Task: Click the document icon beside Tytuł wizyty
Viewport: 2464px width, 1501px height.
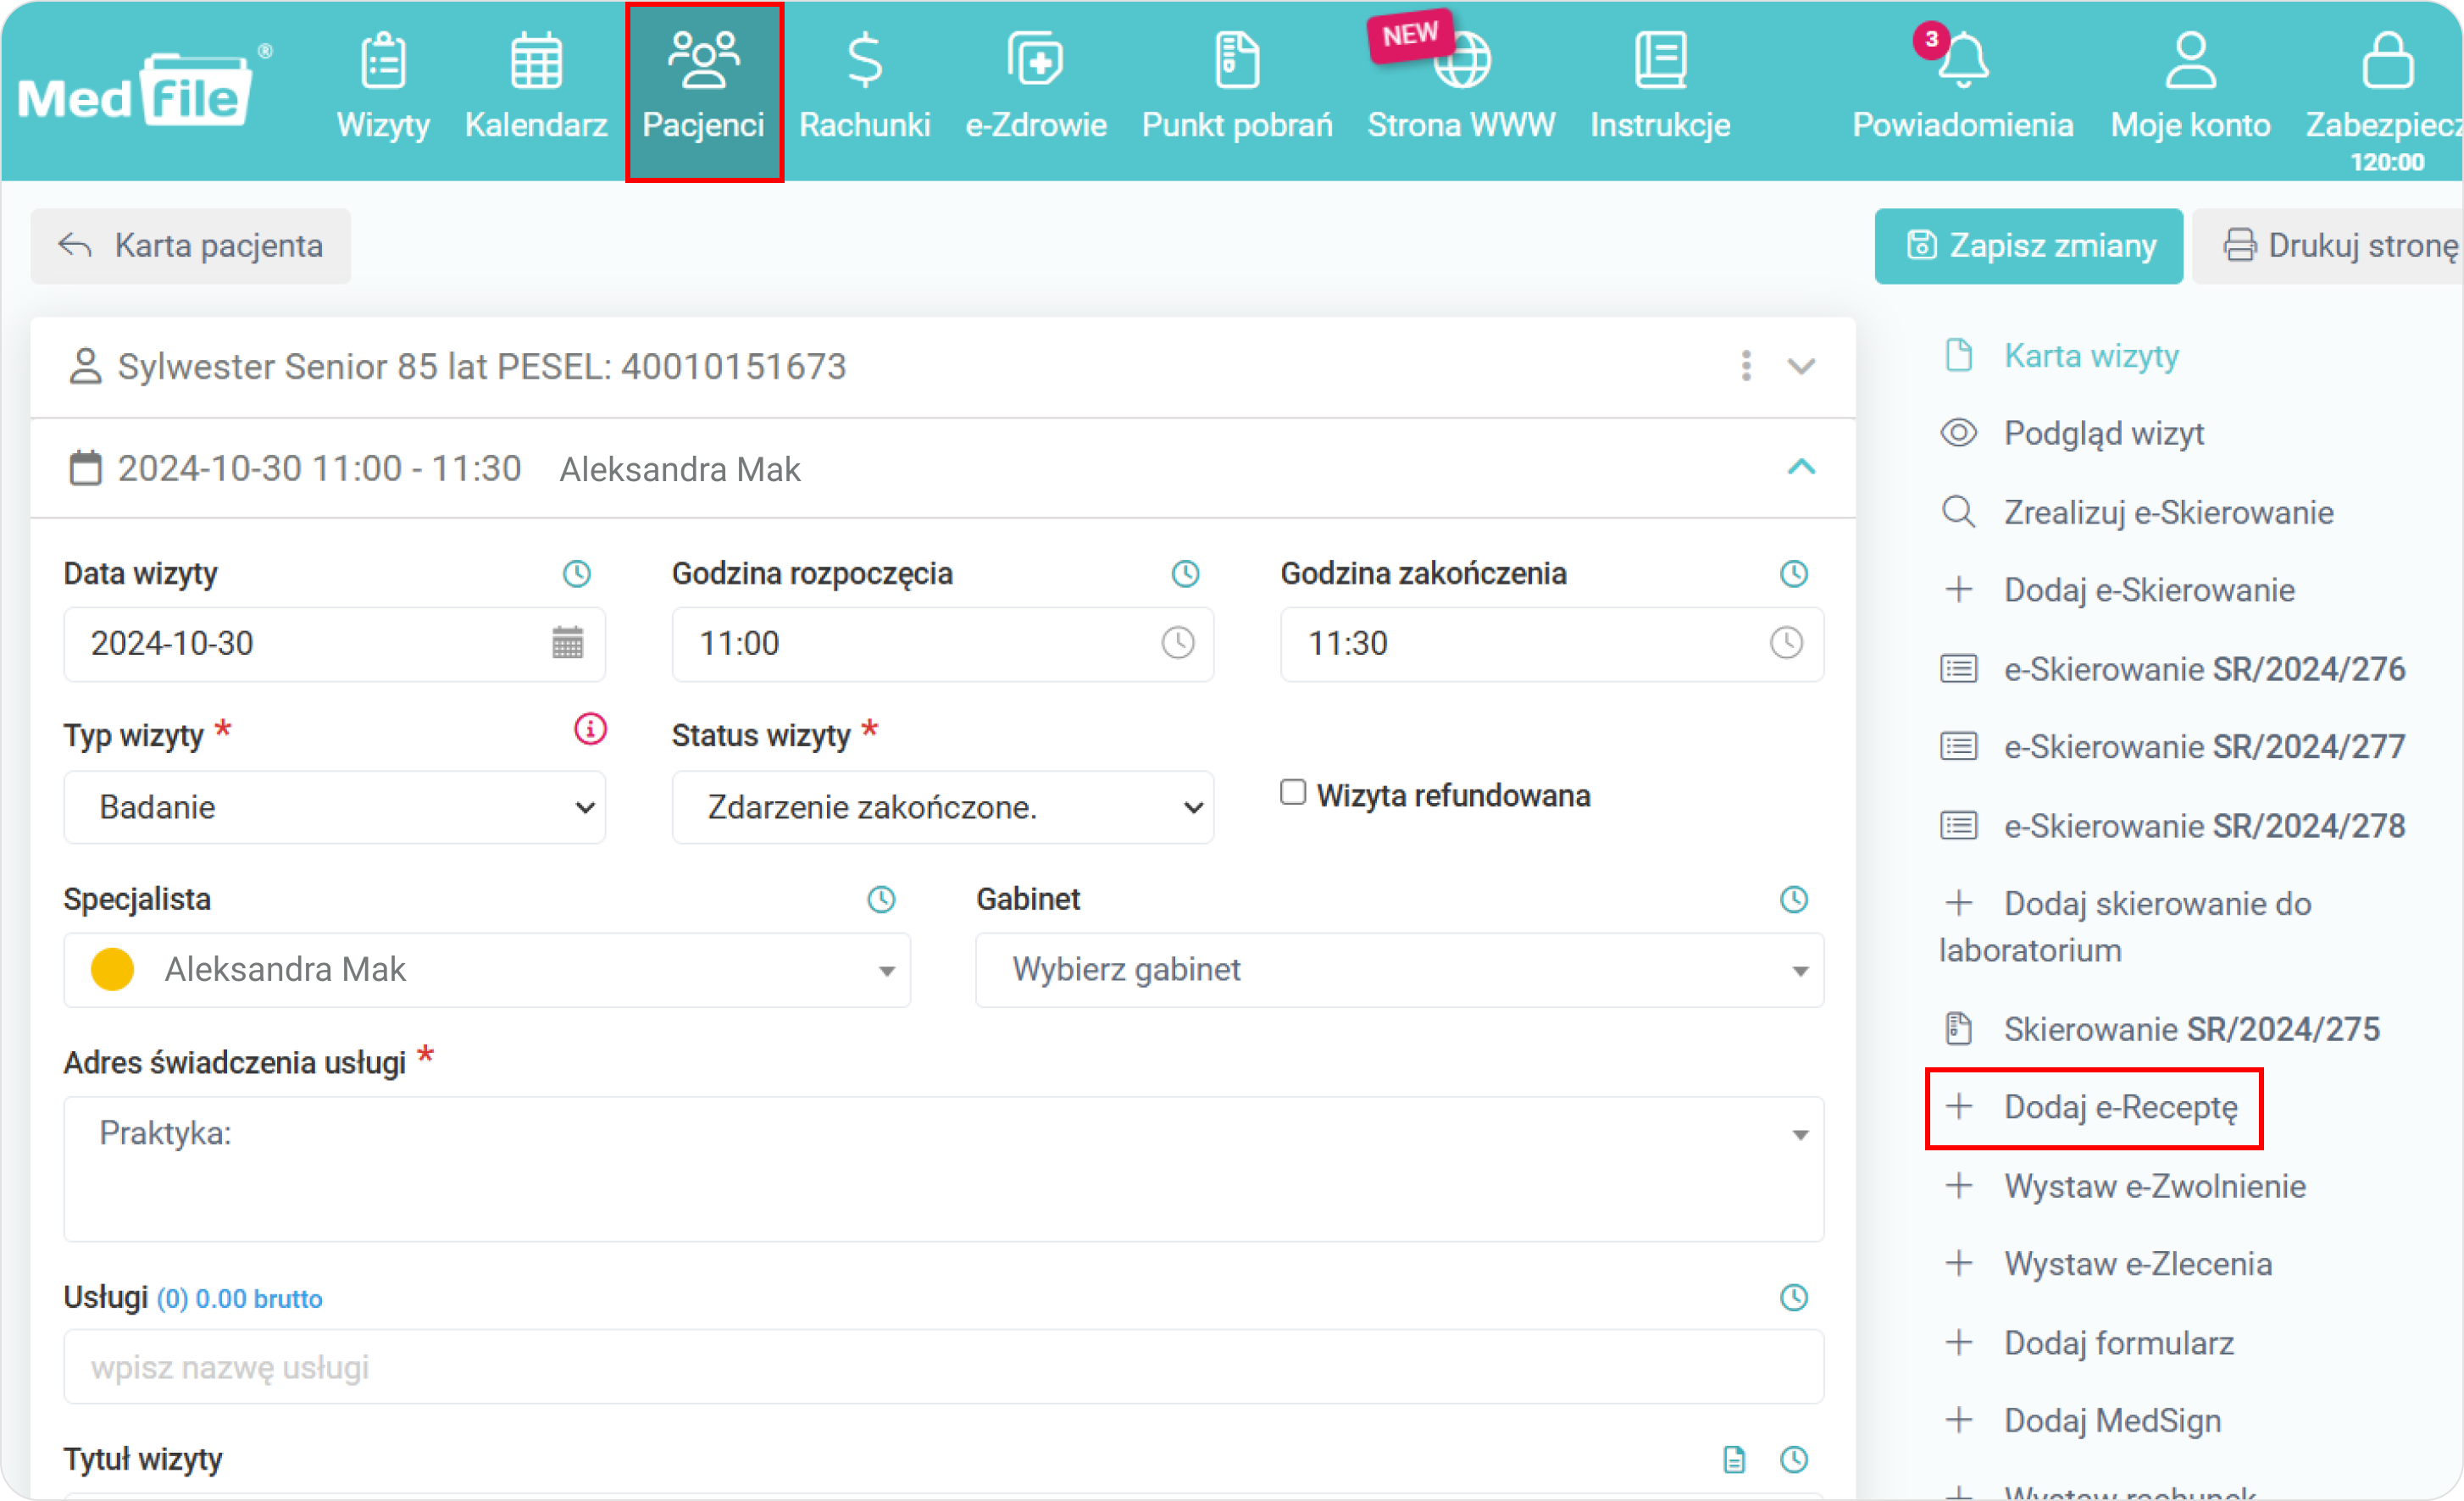Action: 1734,1459
